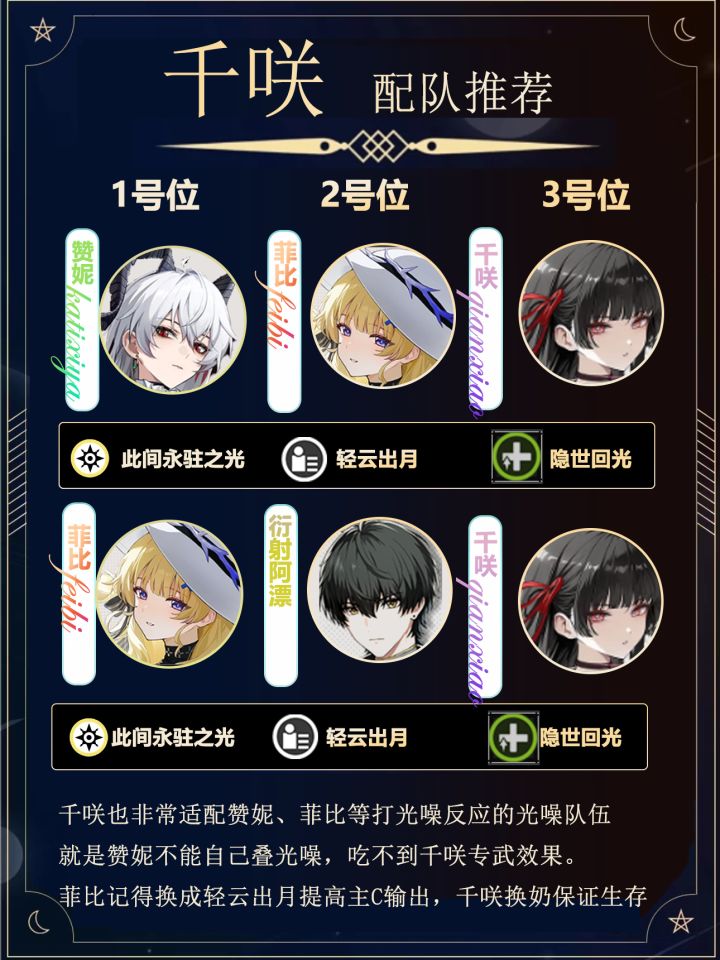Click the second-team 隐世回光 green healing icon
Viewport: 720px width, 960px height.
[x=513, y=737]
